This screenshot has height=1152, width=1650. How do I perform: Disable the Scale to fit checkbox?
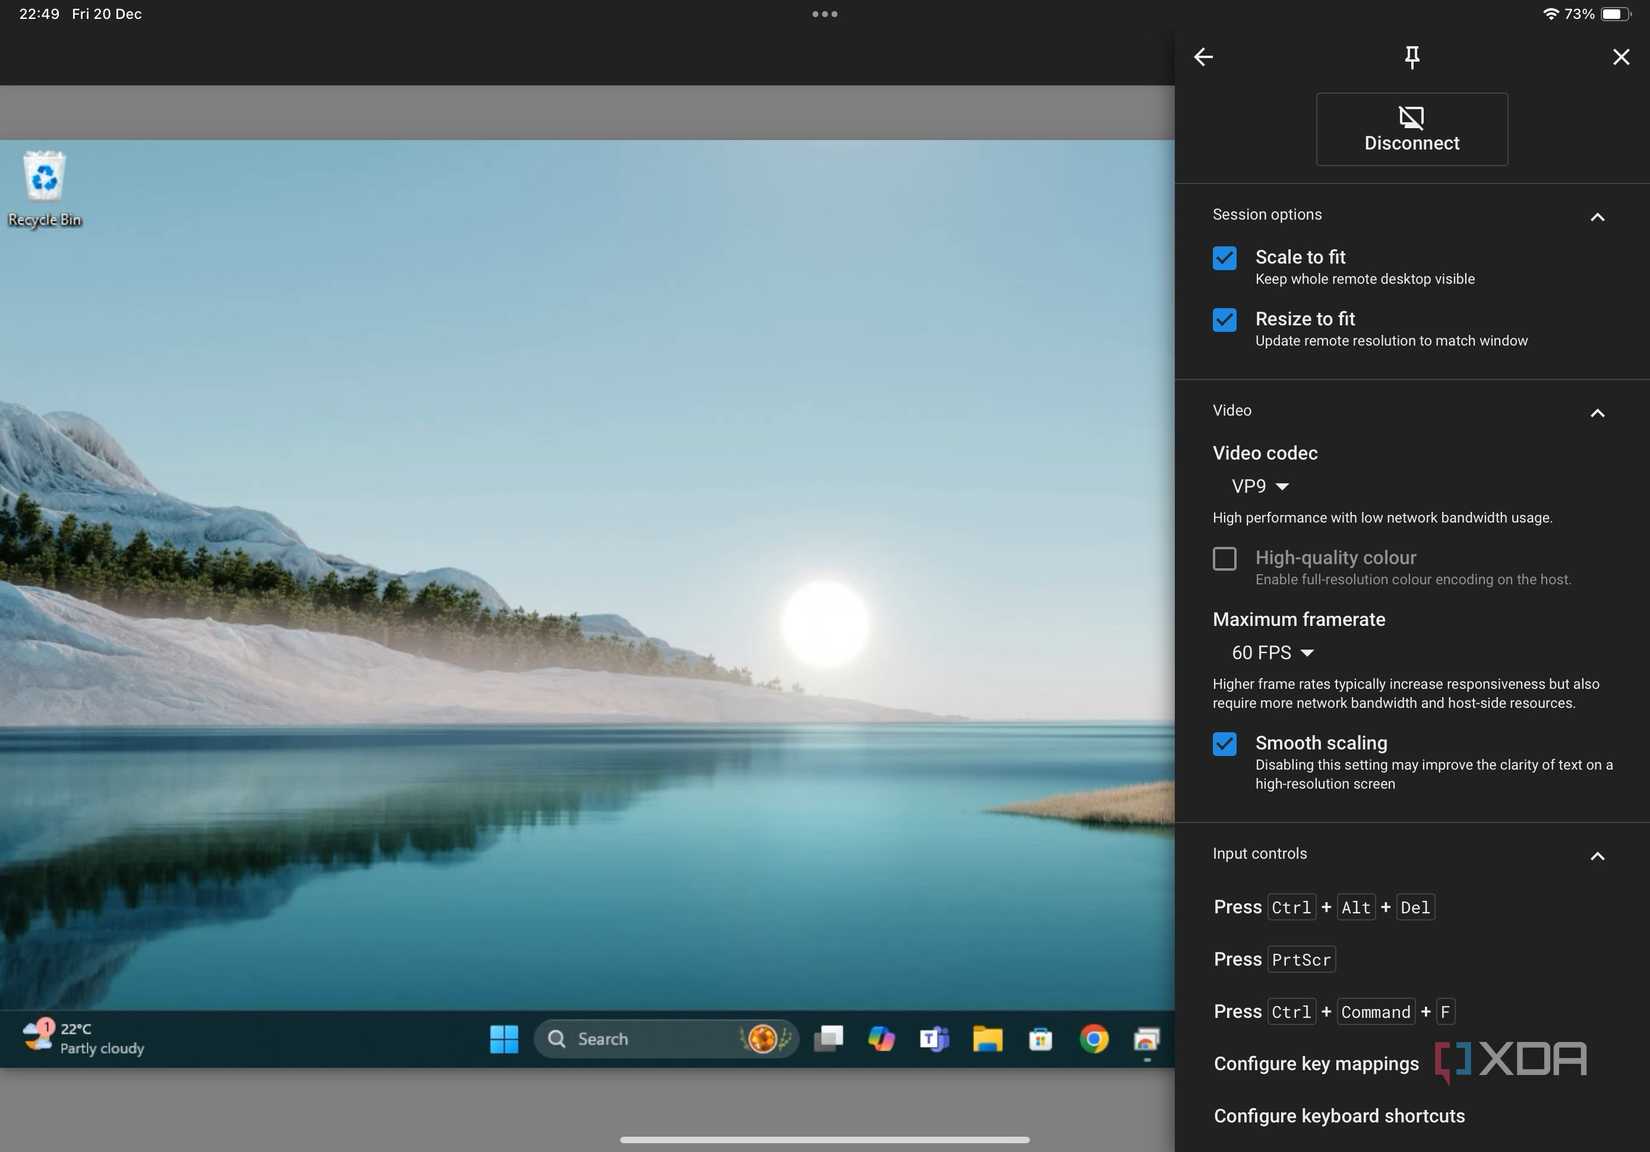tap(1224, 258)
